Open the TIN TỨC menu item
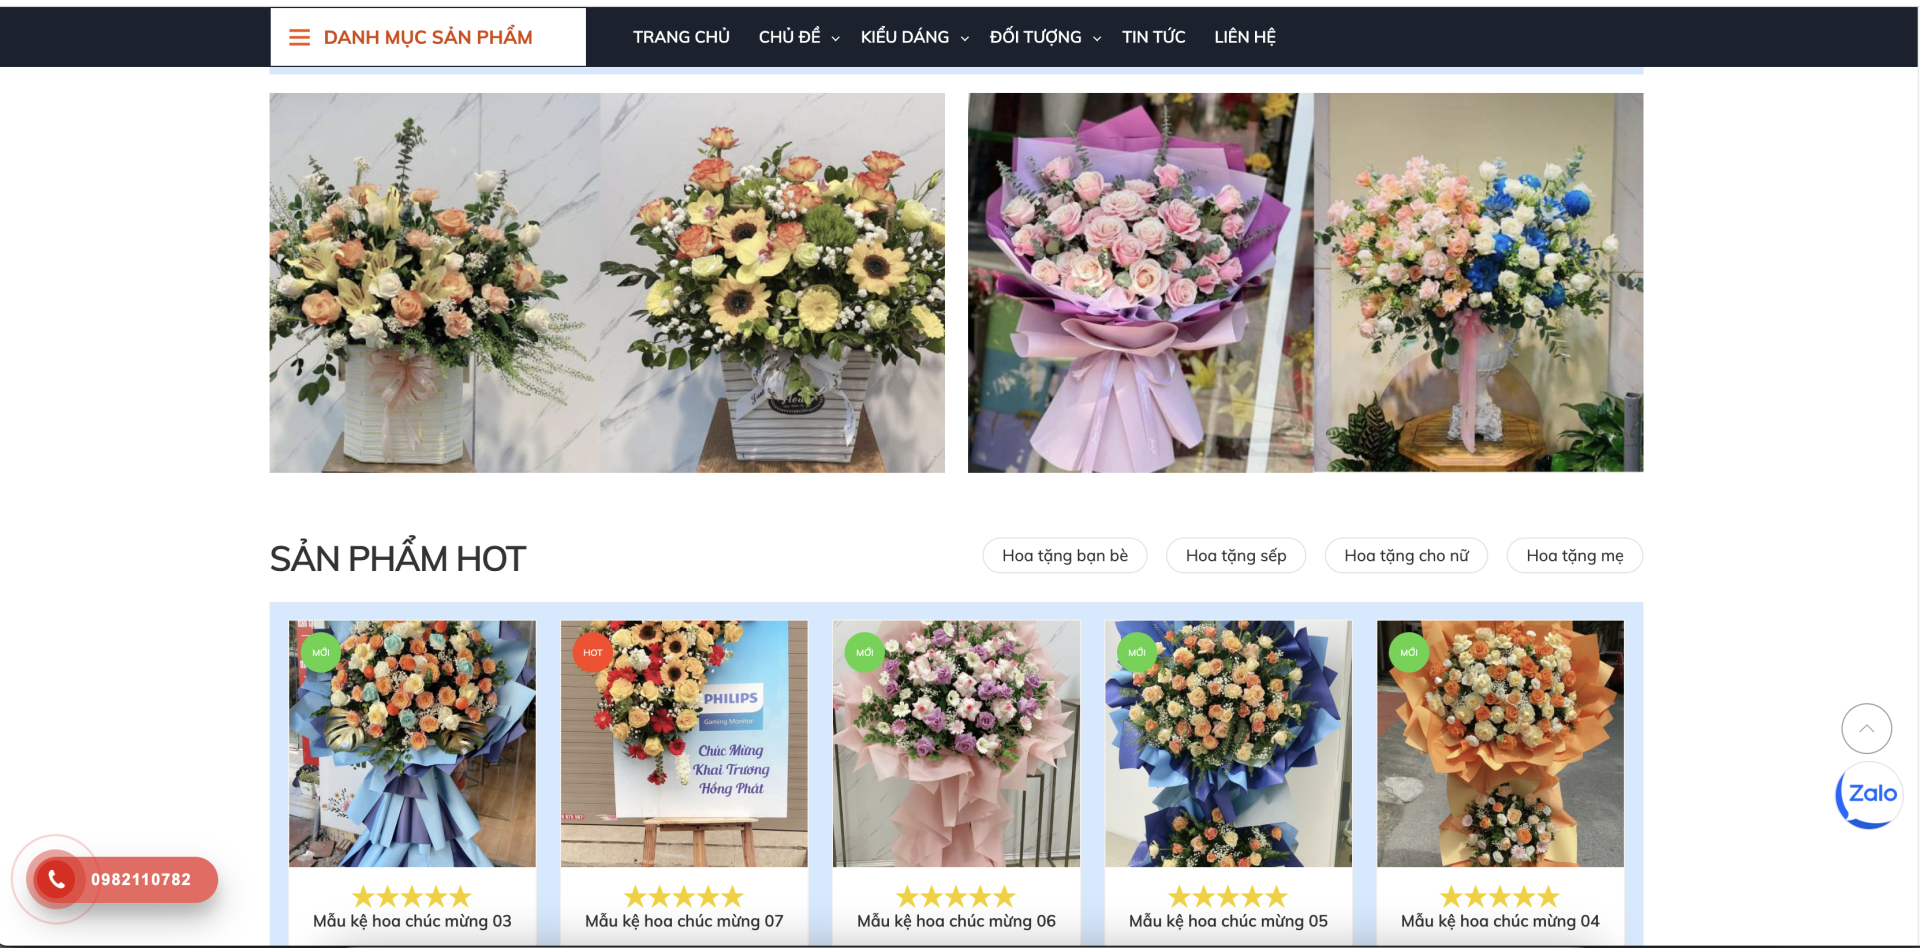The height and width of the screenshot is (948, 1920). pyautogui.click(x=1153, y=37)
